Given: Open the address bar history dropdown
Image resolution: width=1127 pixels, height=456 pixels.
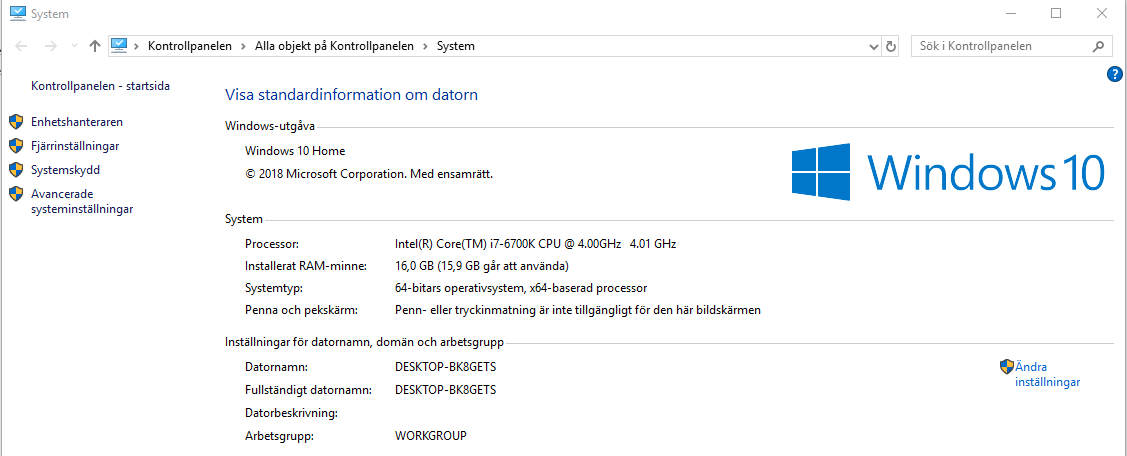Looking at the screenshot, I should point(874,46).
